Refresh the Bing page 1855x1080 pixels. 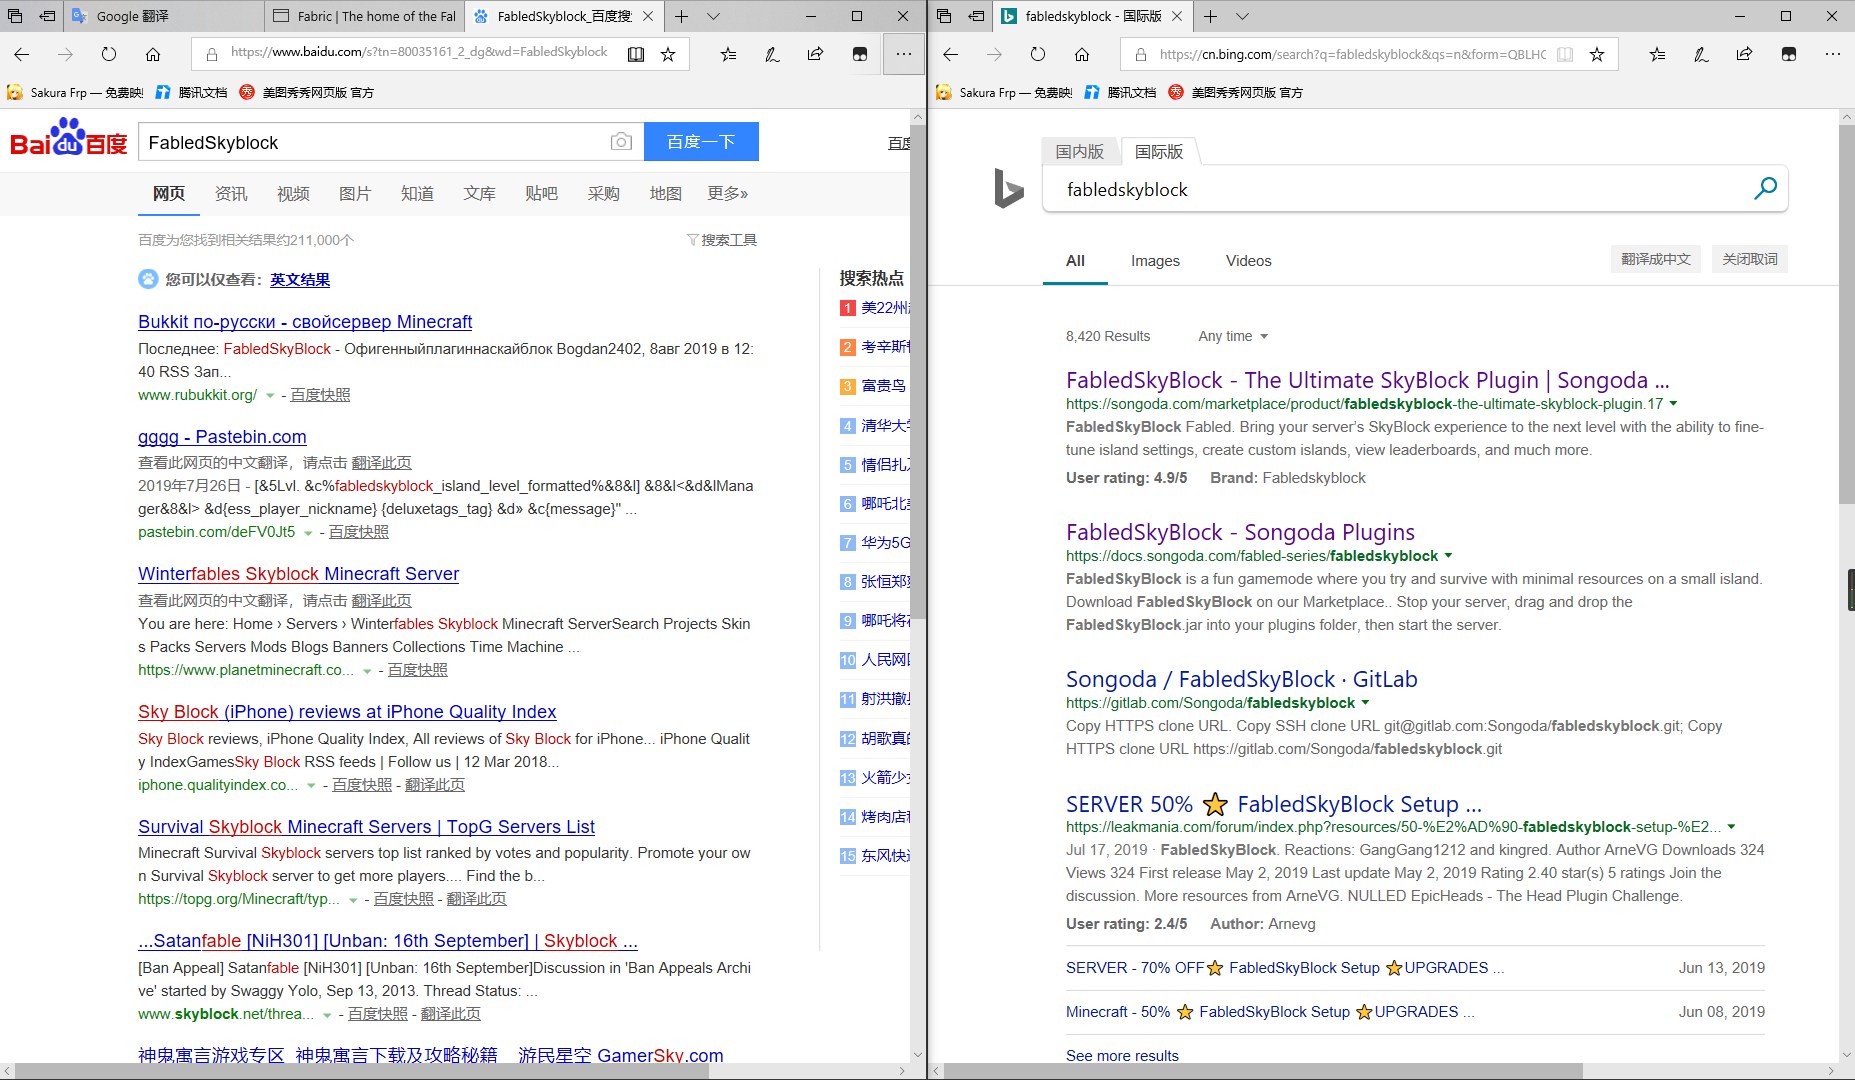click(1038, 54)
